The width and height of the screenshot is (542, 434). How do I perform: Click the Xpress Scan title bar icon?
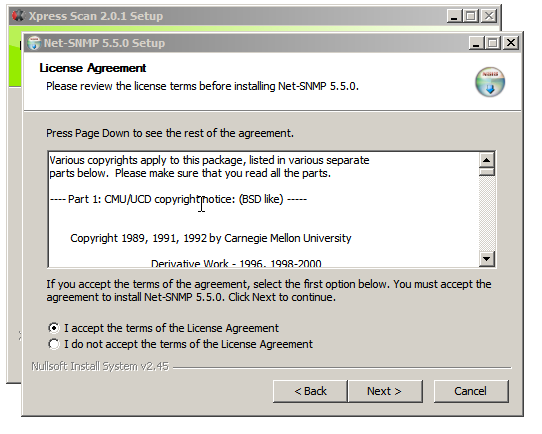coord(18,16)
